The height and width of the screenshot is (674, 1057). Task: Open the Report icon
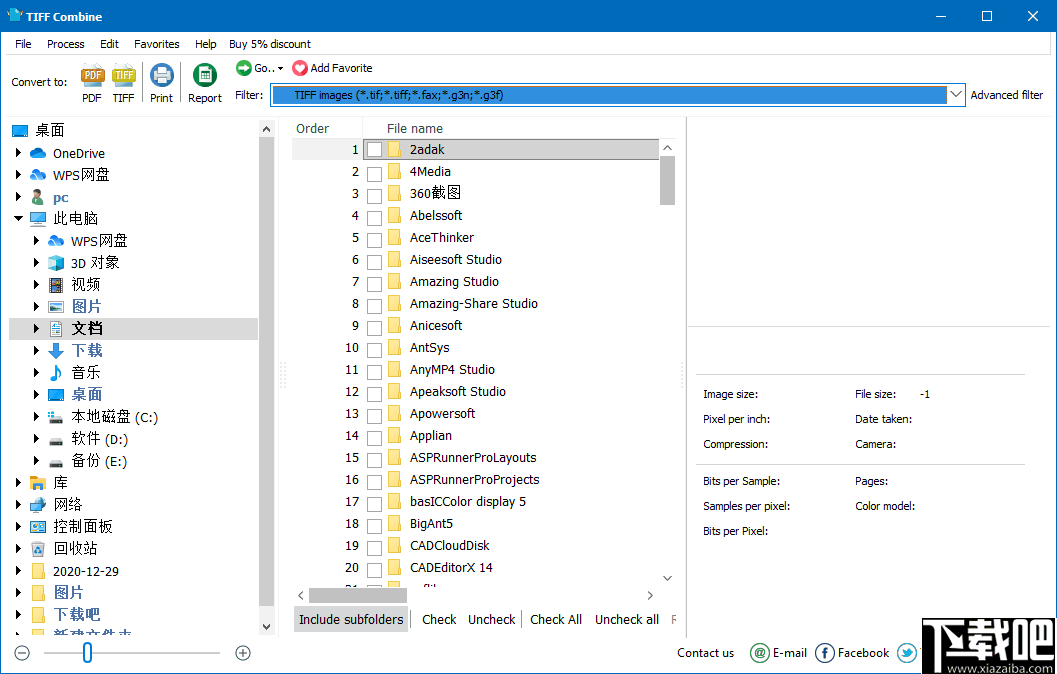[204, 75]
